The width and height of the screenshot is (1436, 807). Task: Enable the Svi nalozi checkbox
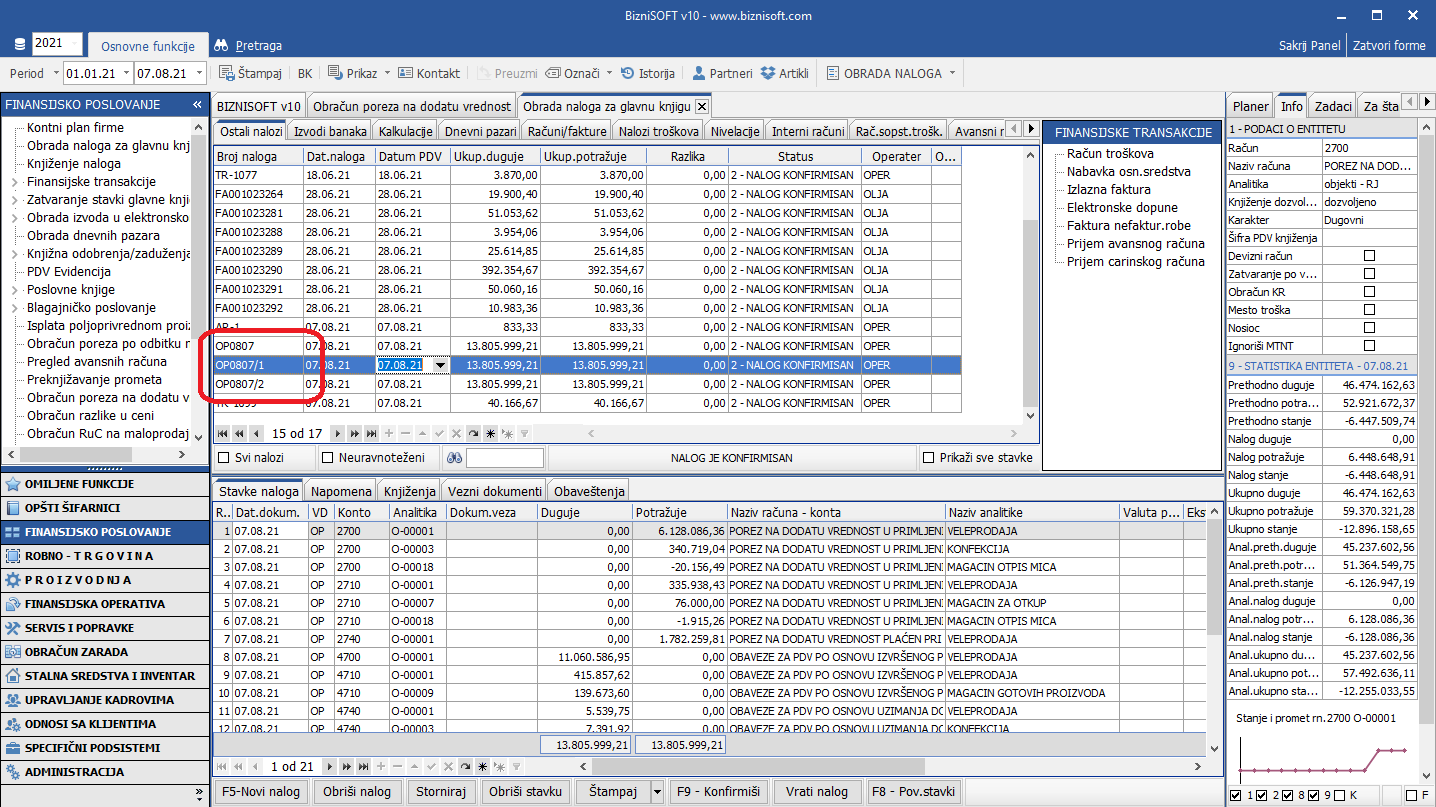(x=224, y=458)
